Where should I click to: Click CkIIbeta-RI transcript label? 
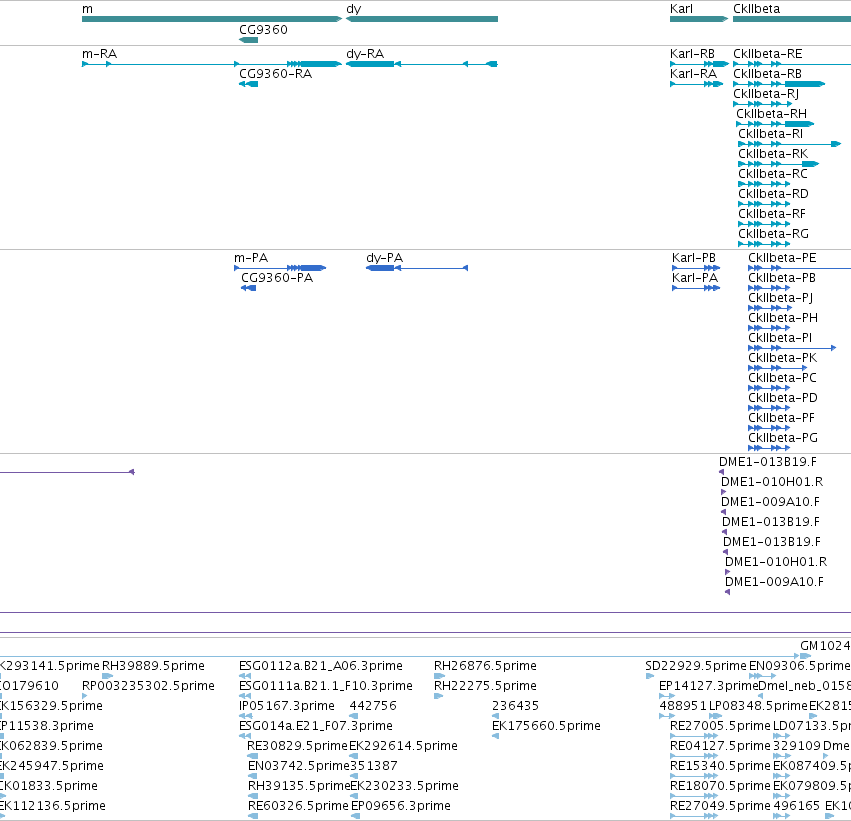click(x=770, y=134)
